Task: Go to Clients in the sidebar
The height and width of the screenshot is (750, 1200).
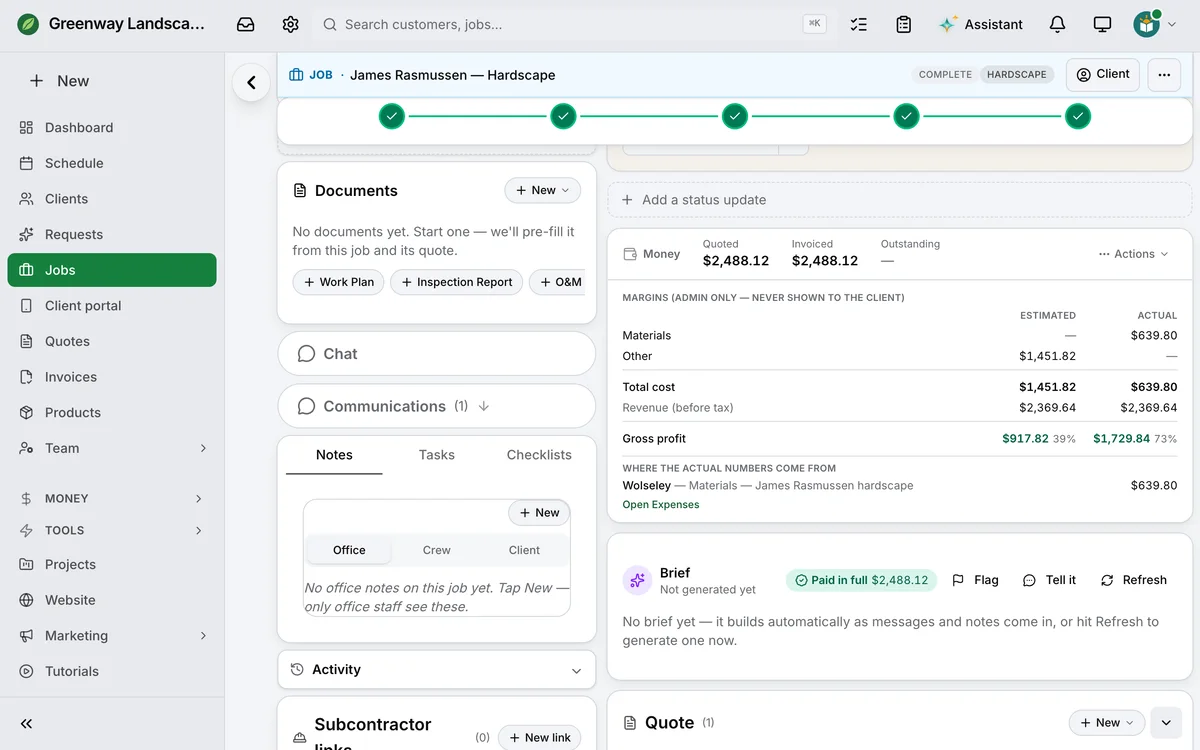Action: click(x=112, y=199)
